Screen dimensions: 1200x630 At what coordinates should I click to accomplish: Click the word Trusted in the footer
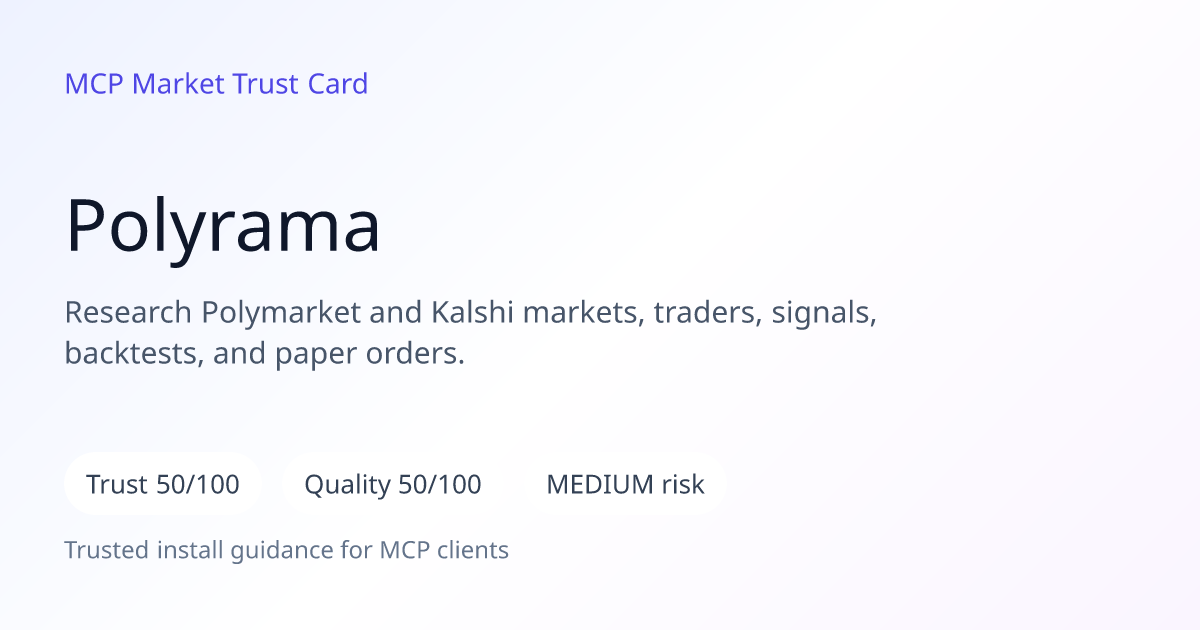[x=108, y=550]
